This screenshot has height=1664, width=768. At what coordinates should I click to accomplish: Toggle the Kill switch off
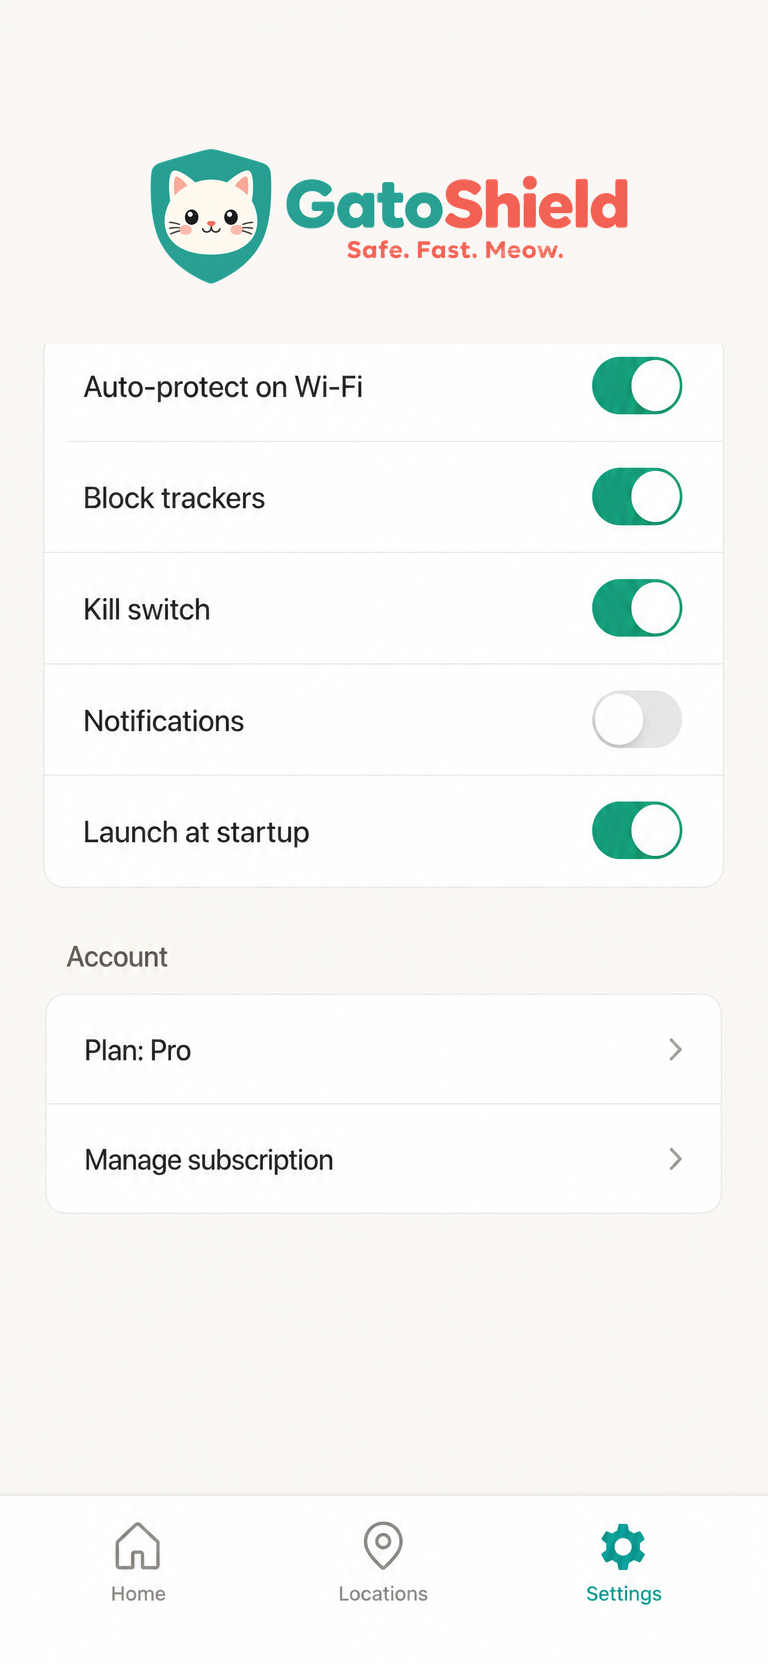click(x=637, y=608)
